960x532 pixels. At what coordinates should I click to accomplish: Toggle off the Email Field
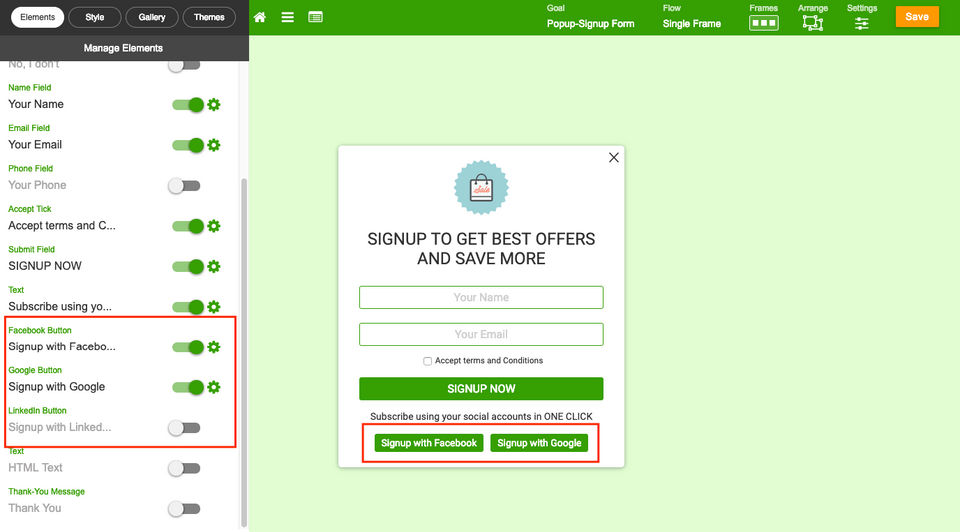coord(187,145)
